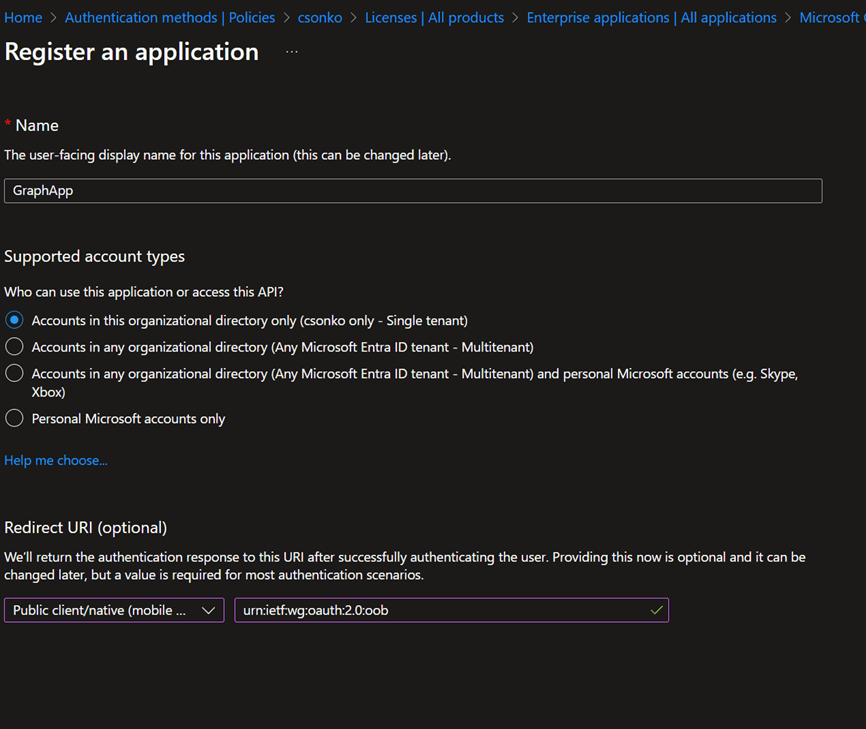Click the truncated Microsoft breadcrumb at far right

point(831,17)
